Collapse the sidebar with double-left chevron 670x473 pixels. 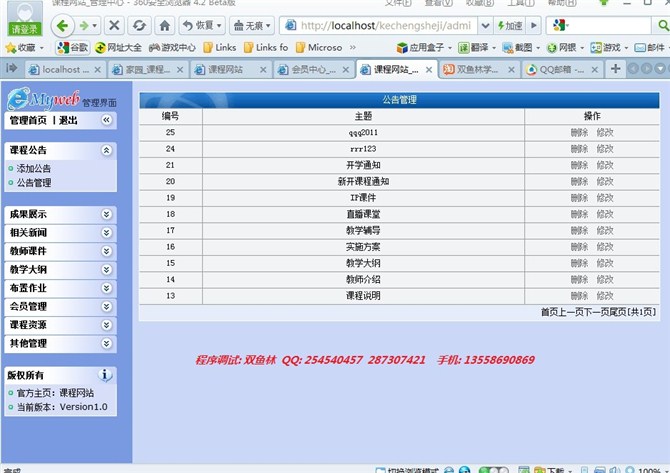106,120
